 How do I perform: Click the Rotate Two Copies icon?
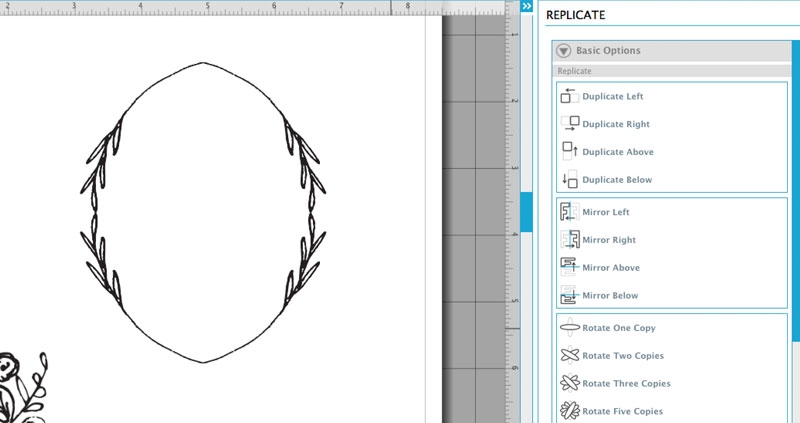coord(570,355)
